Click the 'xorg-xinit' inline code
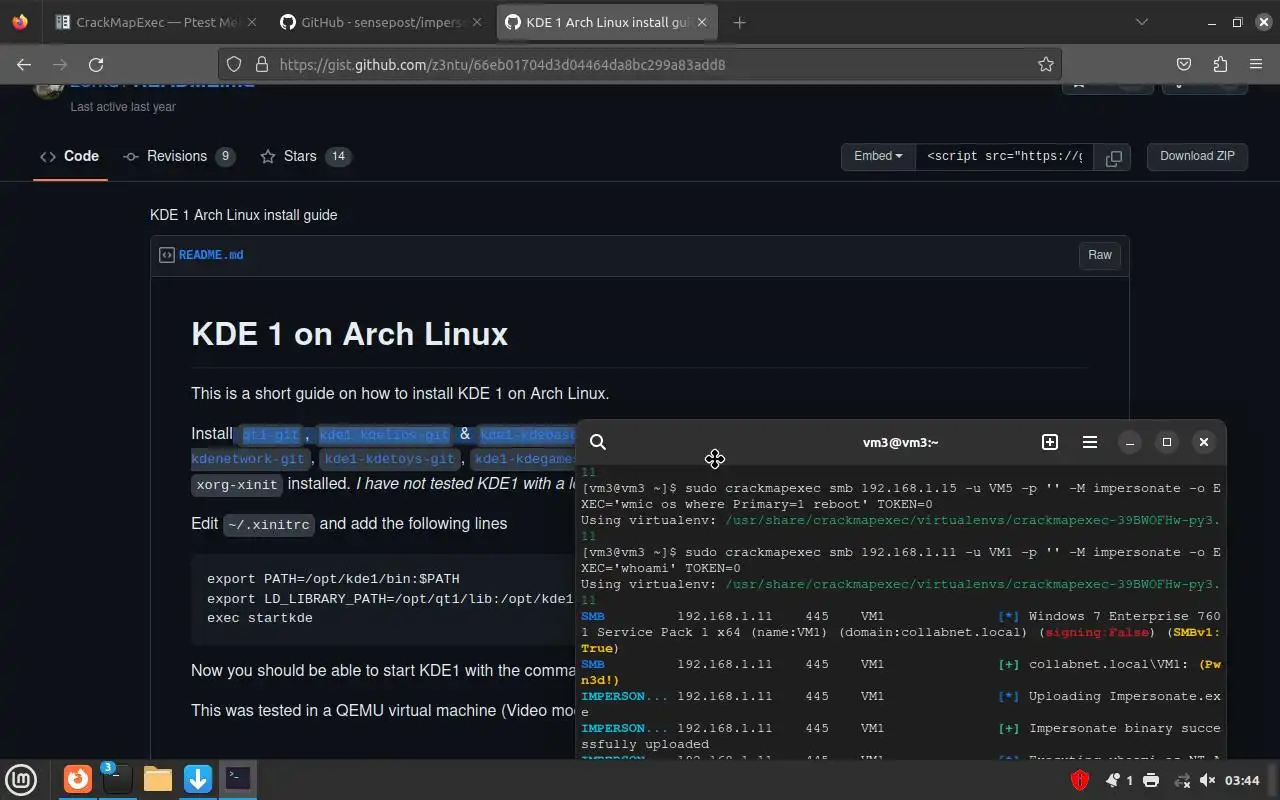This screenshot has width=1280, height=800. [237, 484]
